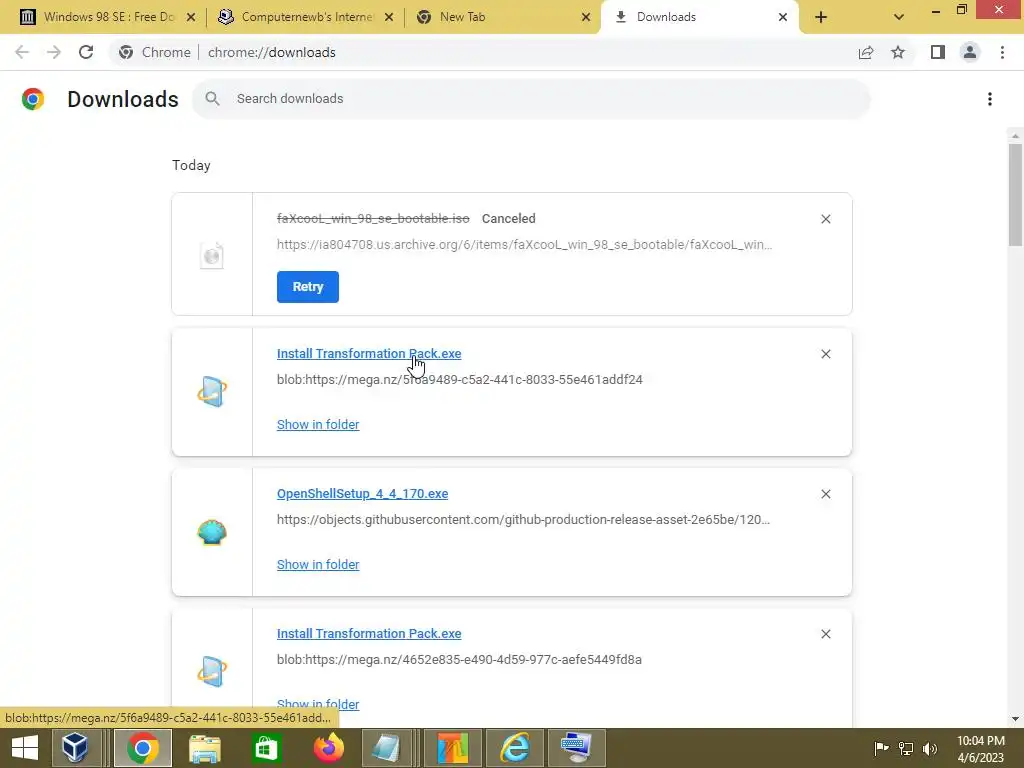Click the icon of first Transformation Pack download
The image size is (1024, 768).
[x=212, y=392]
